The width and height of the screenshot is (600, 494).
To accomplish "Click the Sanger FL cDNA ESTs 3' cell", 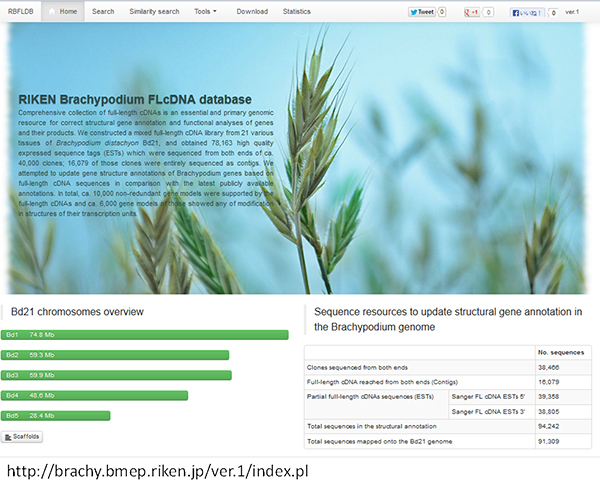I will click(492, 412).
